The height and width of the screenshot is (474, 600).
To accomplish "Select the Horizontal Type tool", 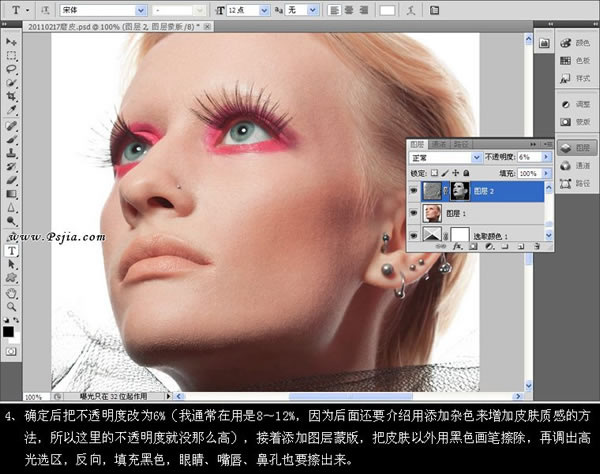I will click(x=11, y=251).
